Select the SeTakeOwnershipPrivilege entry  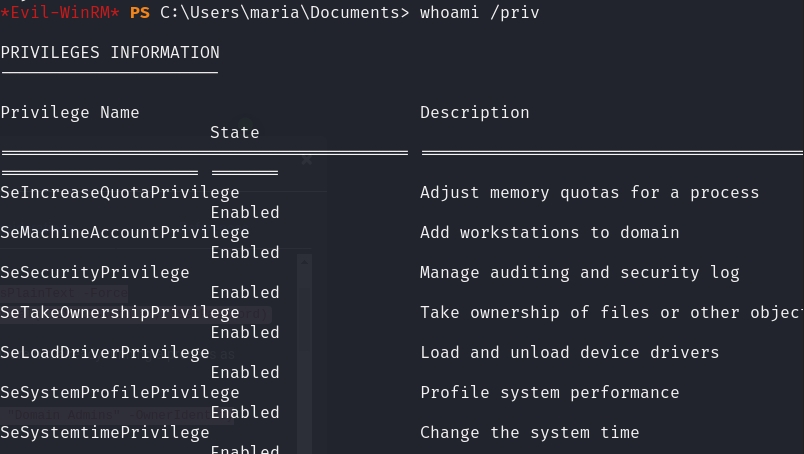pos(120,313)
